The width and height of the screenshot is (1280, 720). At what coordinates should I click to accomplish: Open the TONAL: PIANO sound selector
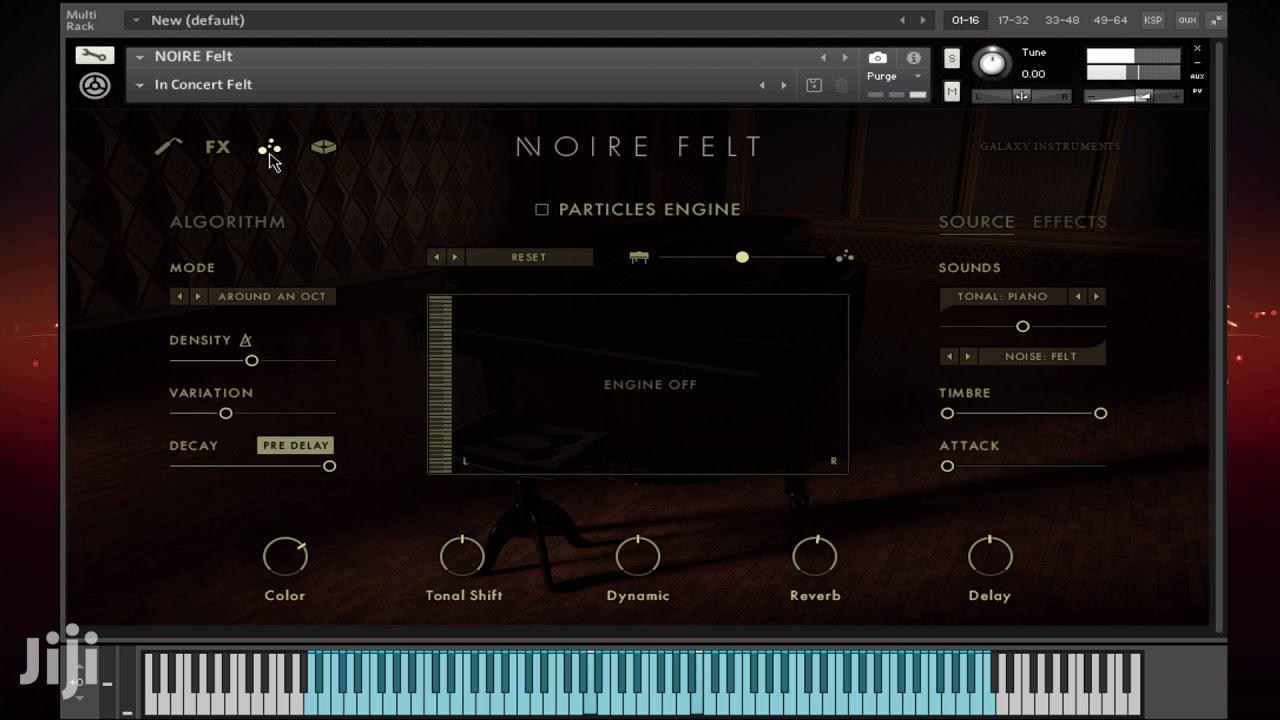[x=1003, y=296]
